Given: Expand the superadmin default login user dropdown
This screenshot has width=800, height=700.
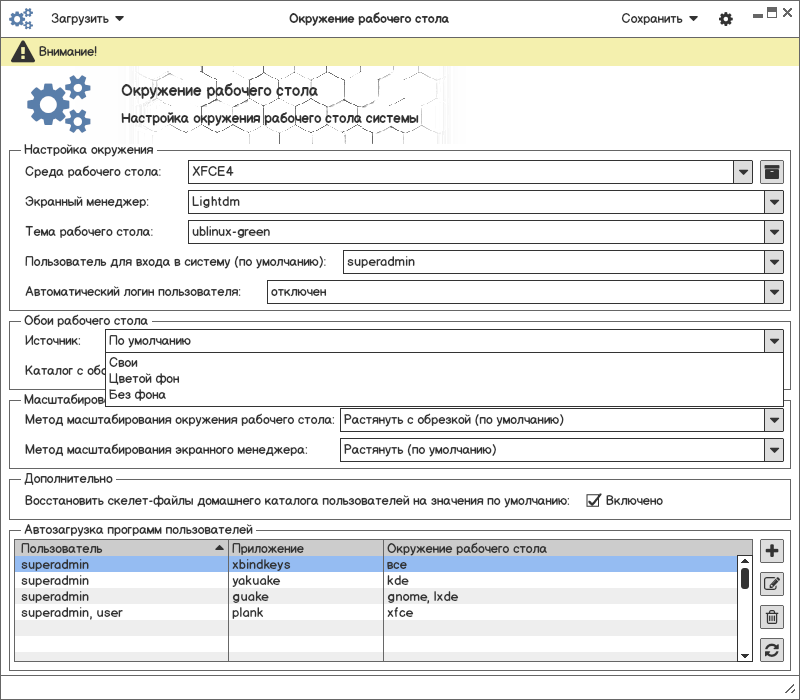Looking at the screenshot, I should (773, 262).
